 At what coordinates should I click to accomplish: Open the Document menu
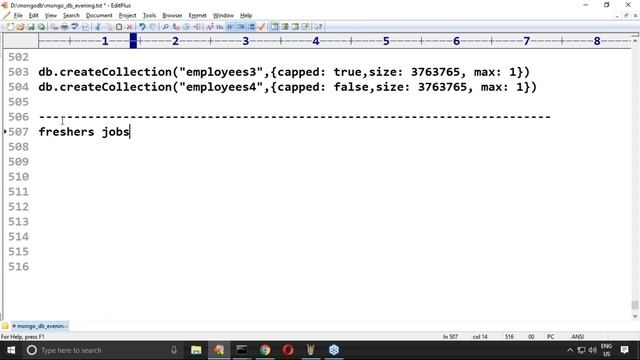click(x=99, y=16)
